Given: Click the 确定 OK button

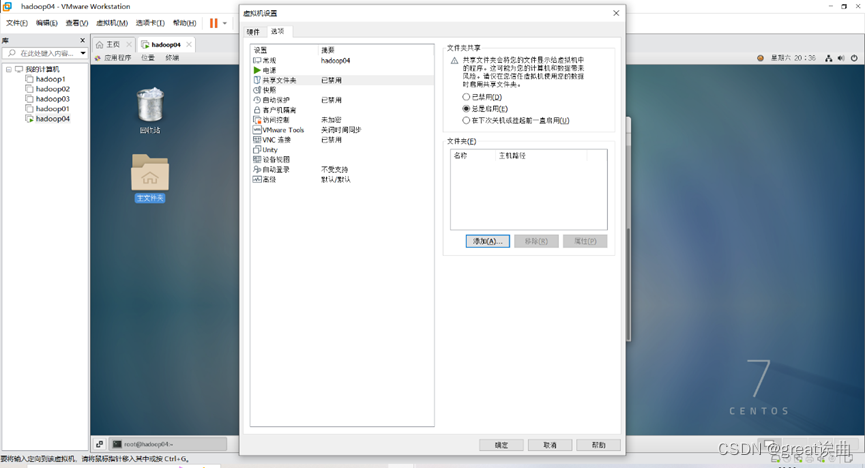Looking at the screenshot, I should click(501, 445).
